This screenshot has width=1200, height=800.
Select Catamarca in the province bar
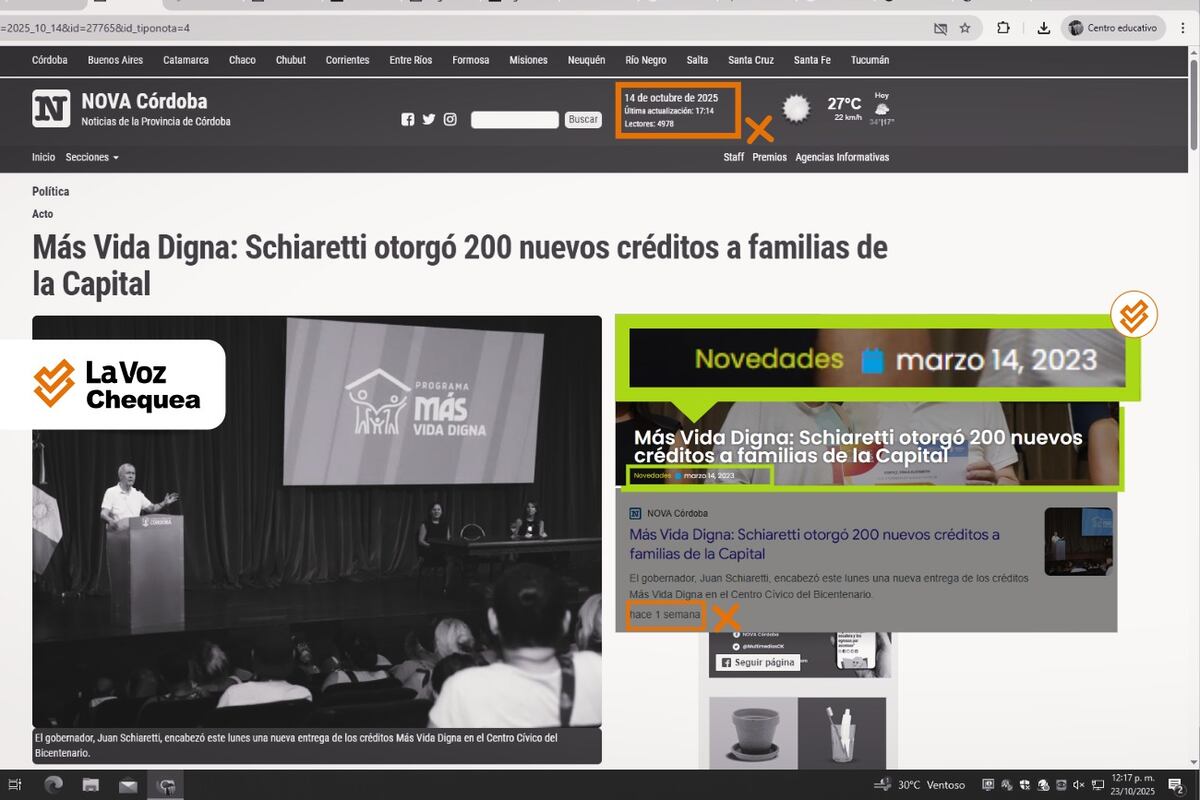(x=186, y=60)
